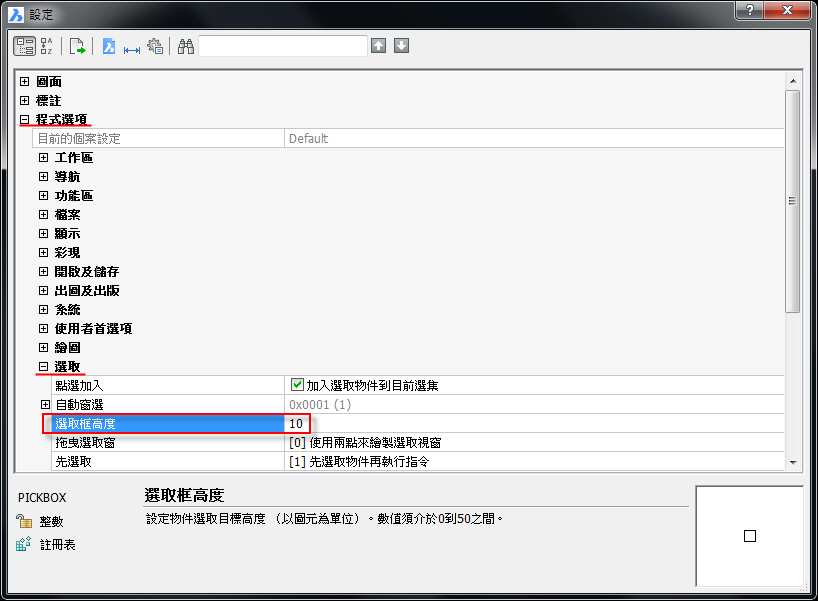Image resolution: width=818 pixels, height=601 pixels.
Task: Go to previous search result arrow
Action: tap(379, 46)
